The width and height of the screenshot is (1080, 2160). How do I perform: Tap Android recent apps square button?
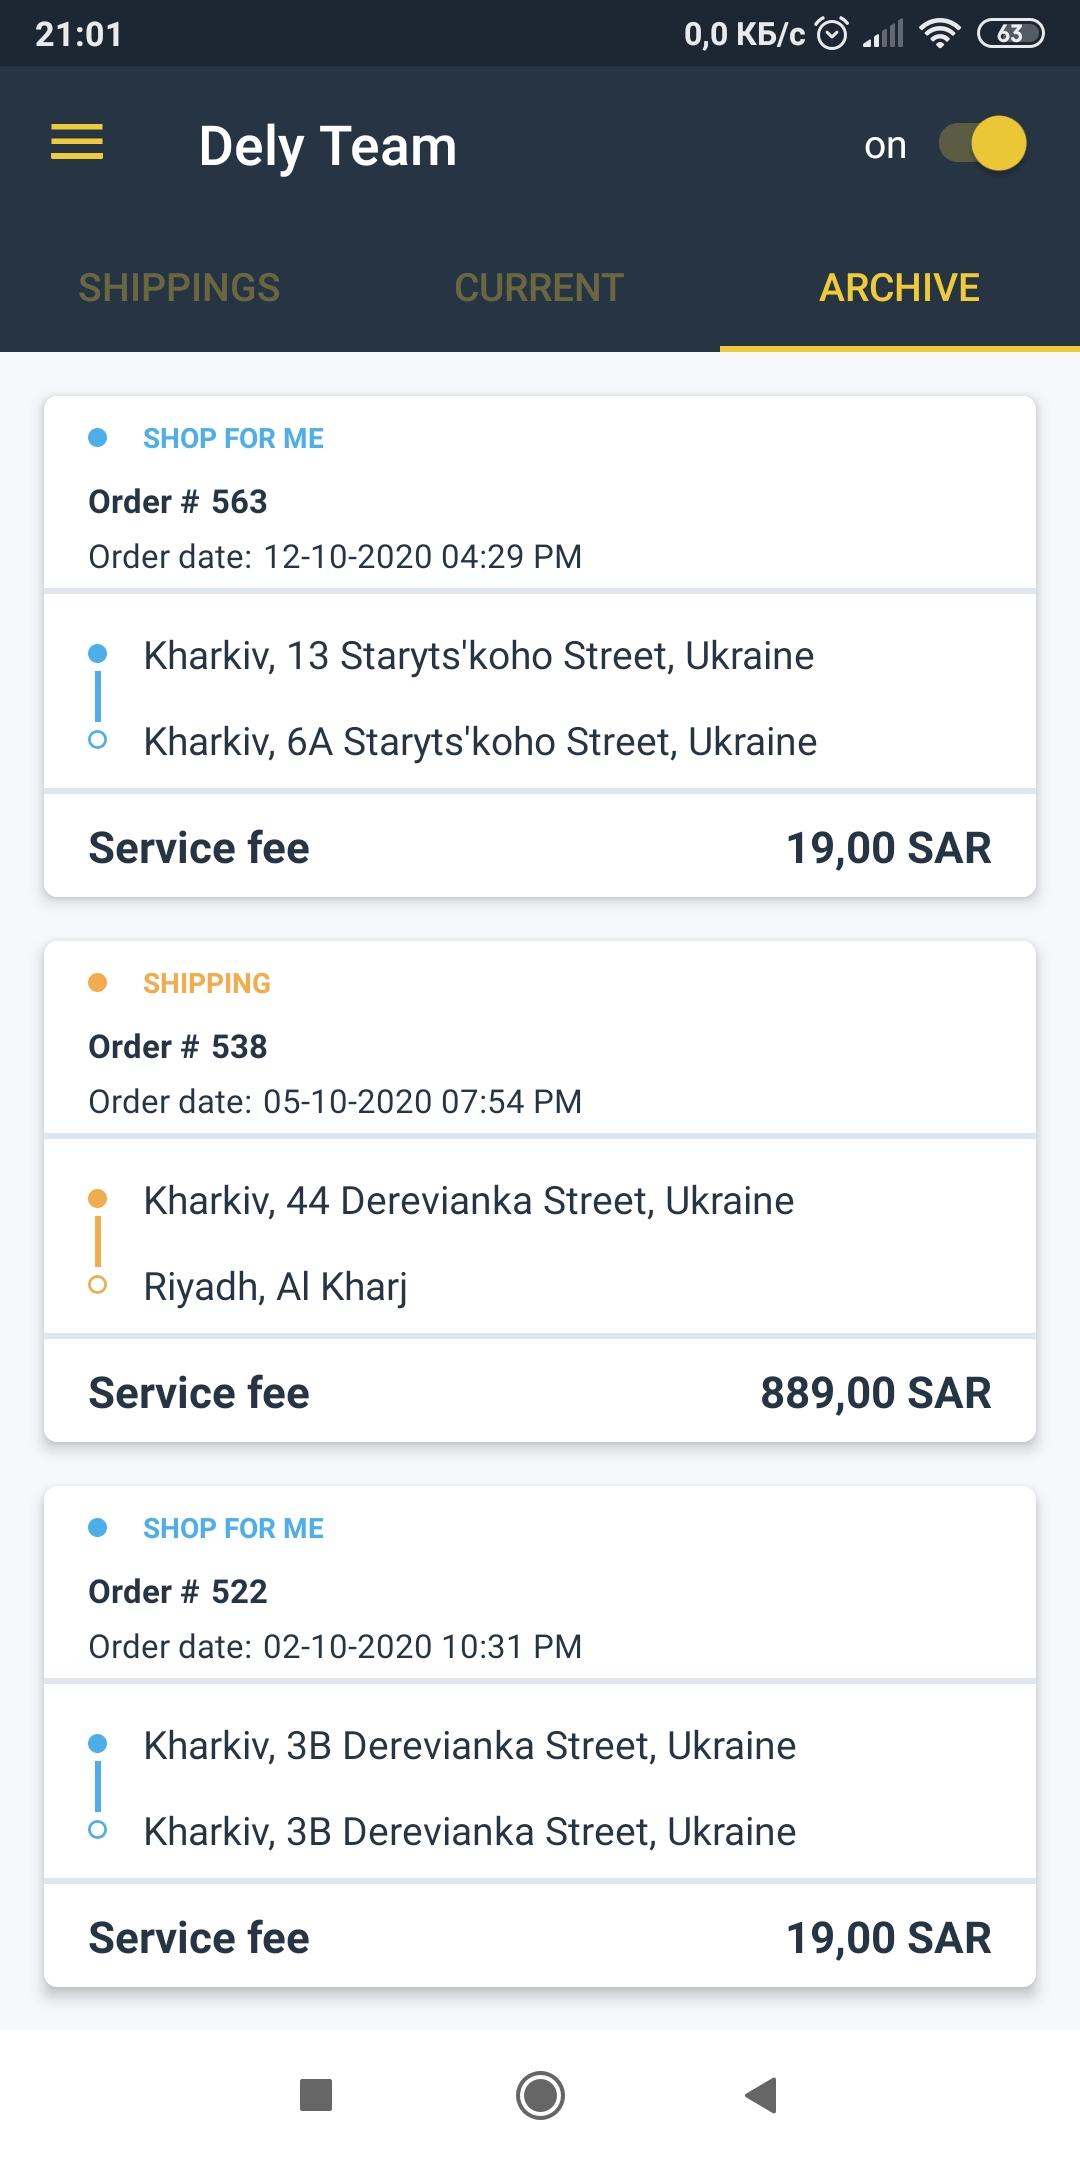(x=316, y=2095)
